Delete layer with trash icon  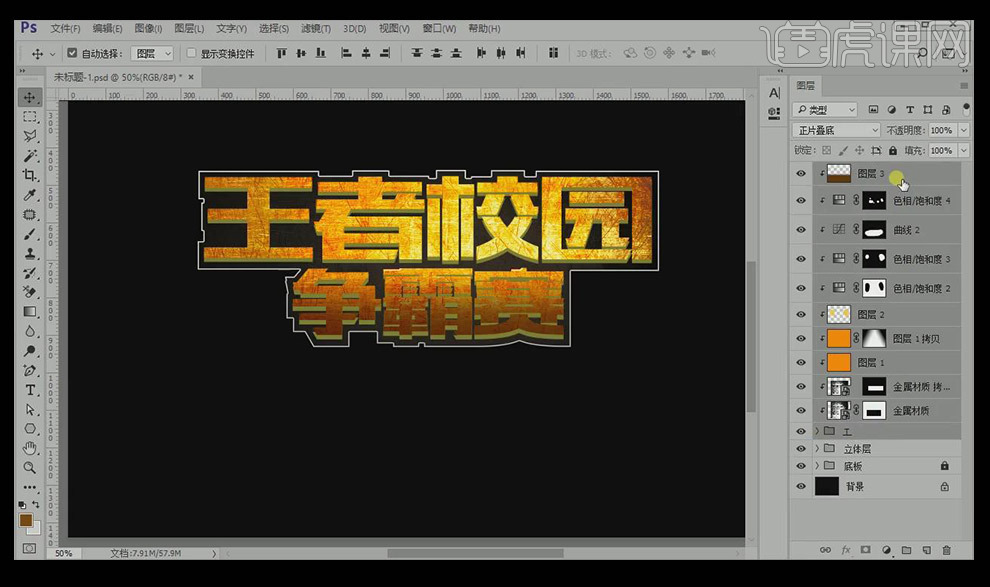point(946,550)
